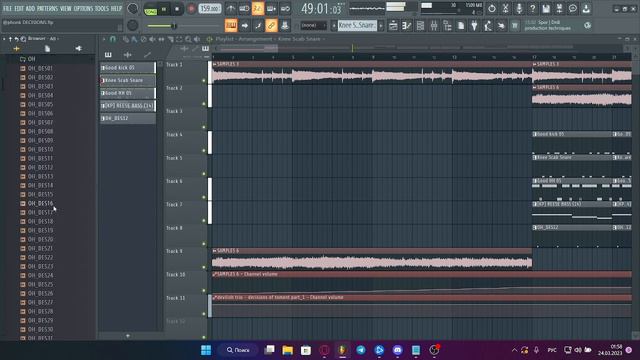640x360 pixels.
Task: Open the EDIT menu
Action: click(x=19, y=9)
